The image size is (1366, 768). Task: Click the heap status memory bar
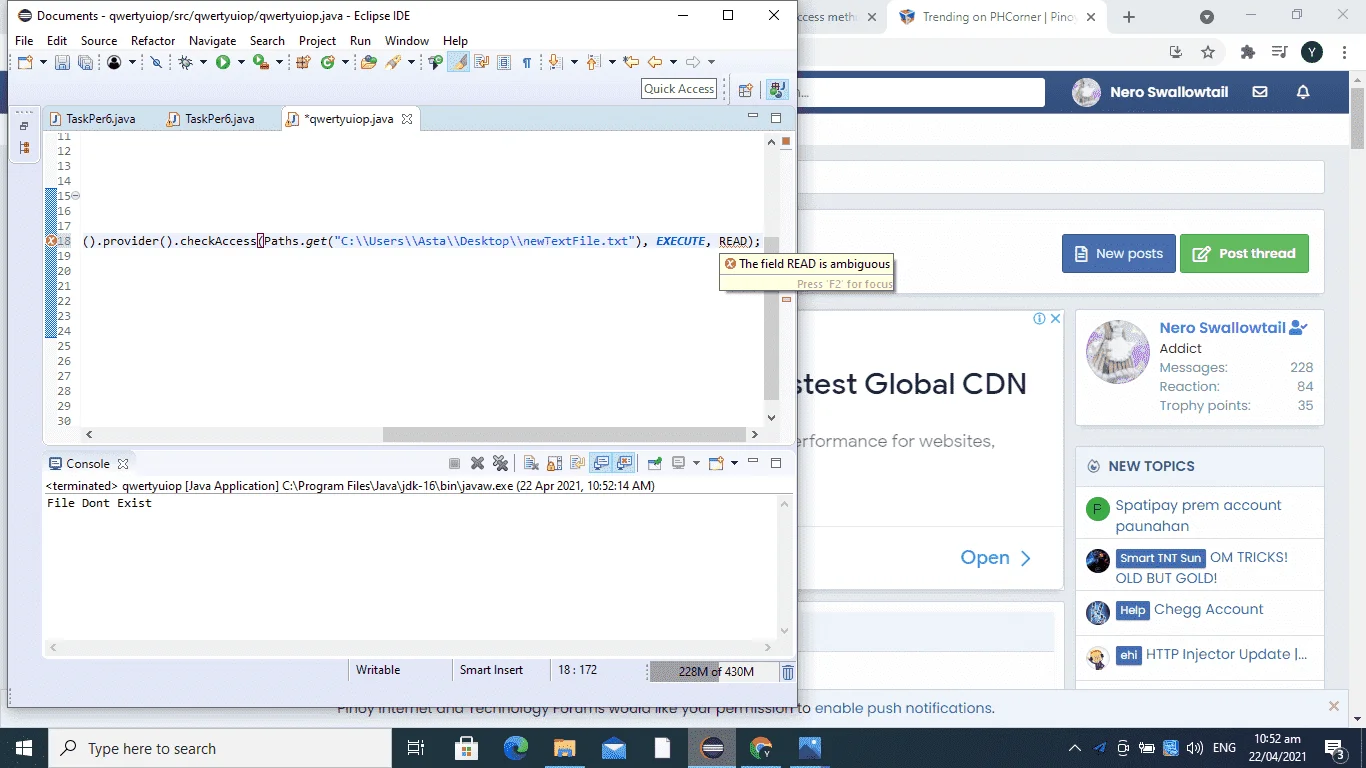coord(713,671)
